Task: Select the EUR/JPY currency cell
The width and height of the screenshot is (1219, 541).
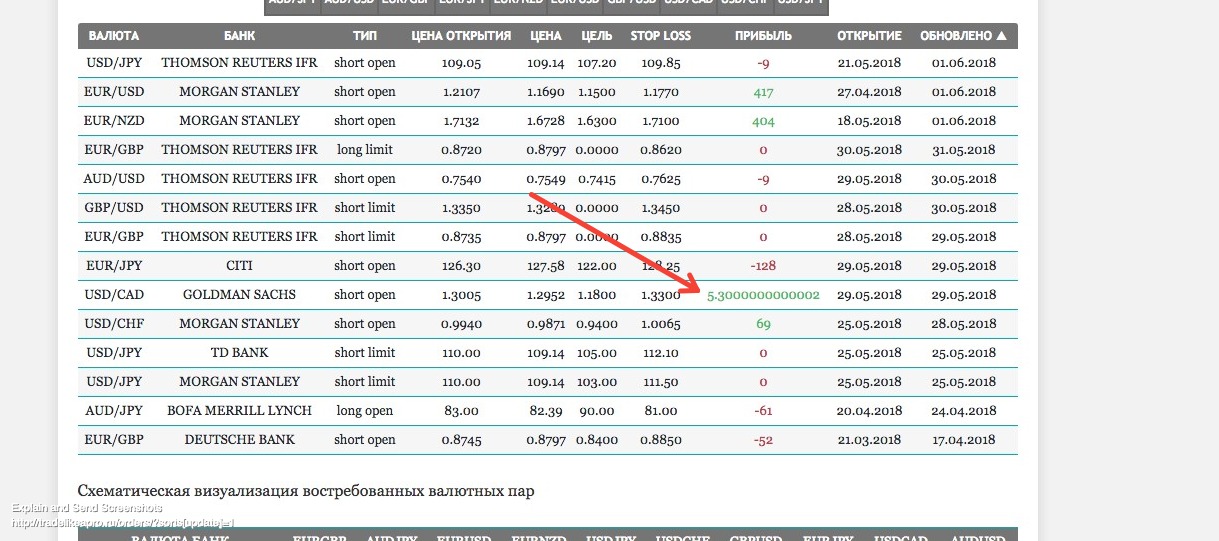Action: point(114,266)
